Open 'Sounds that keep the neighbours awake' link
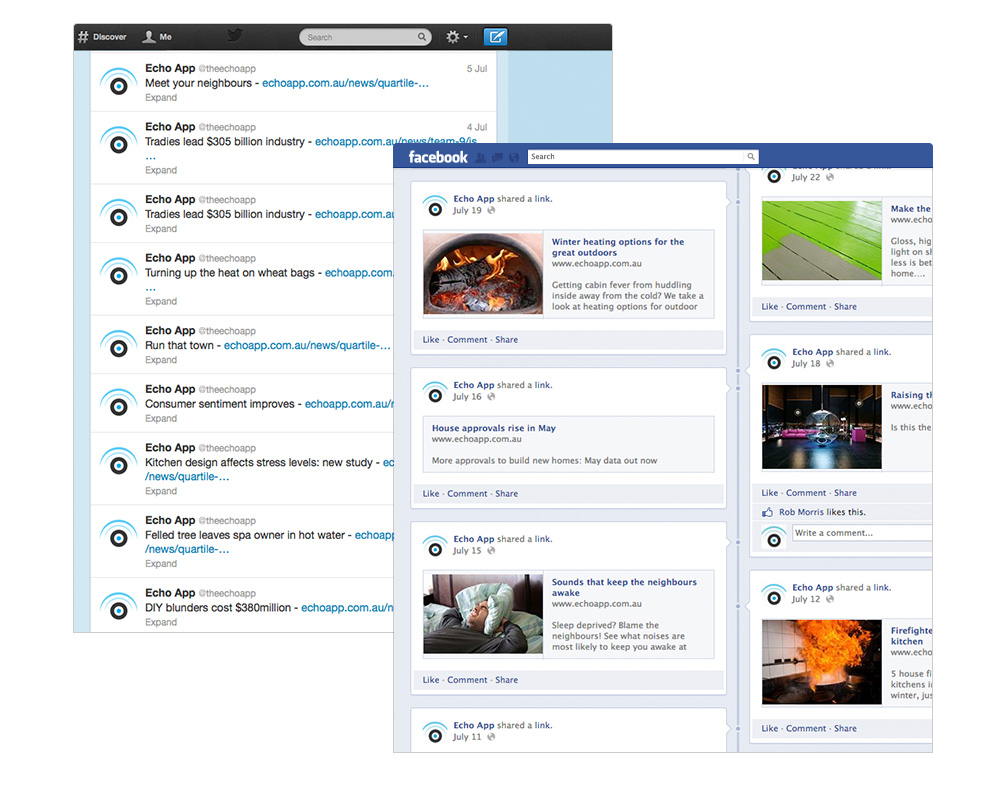 (624, 587)
